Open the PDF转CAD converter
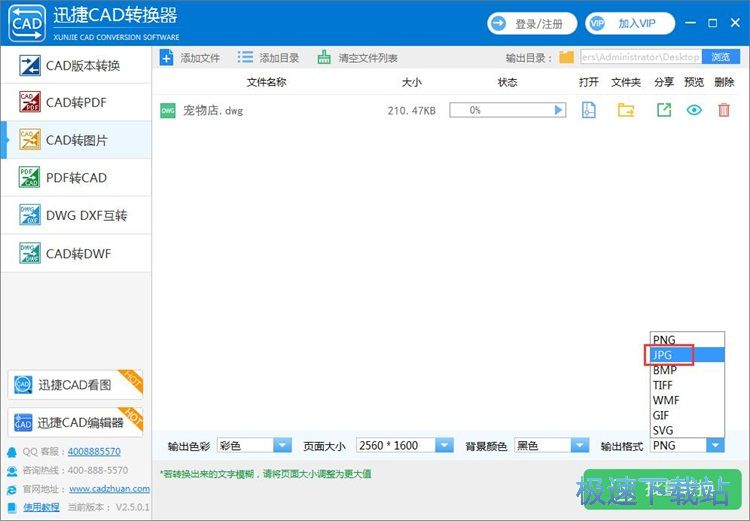 point(76,177)
